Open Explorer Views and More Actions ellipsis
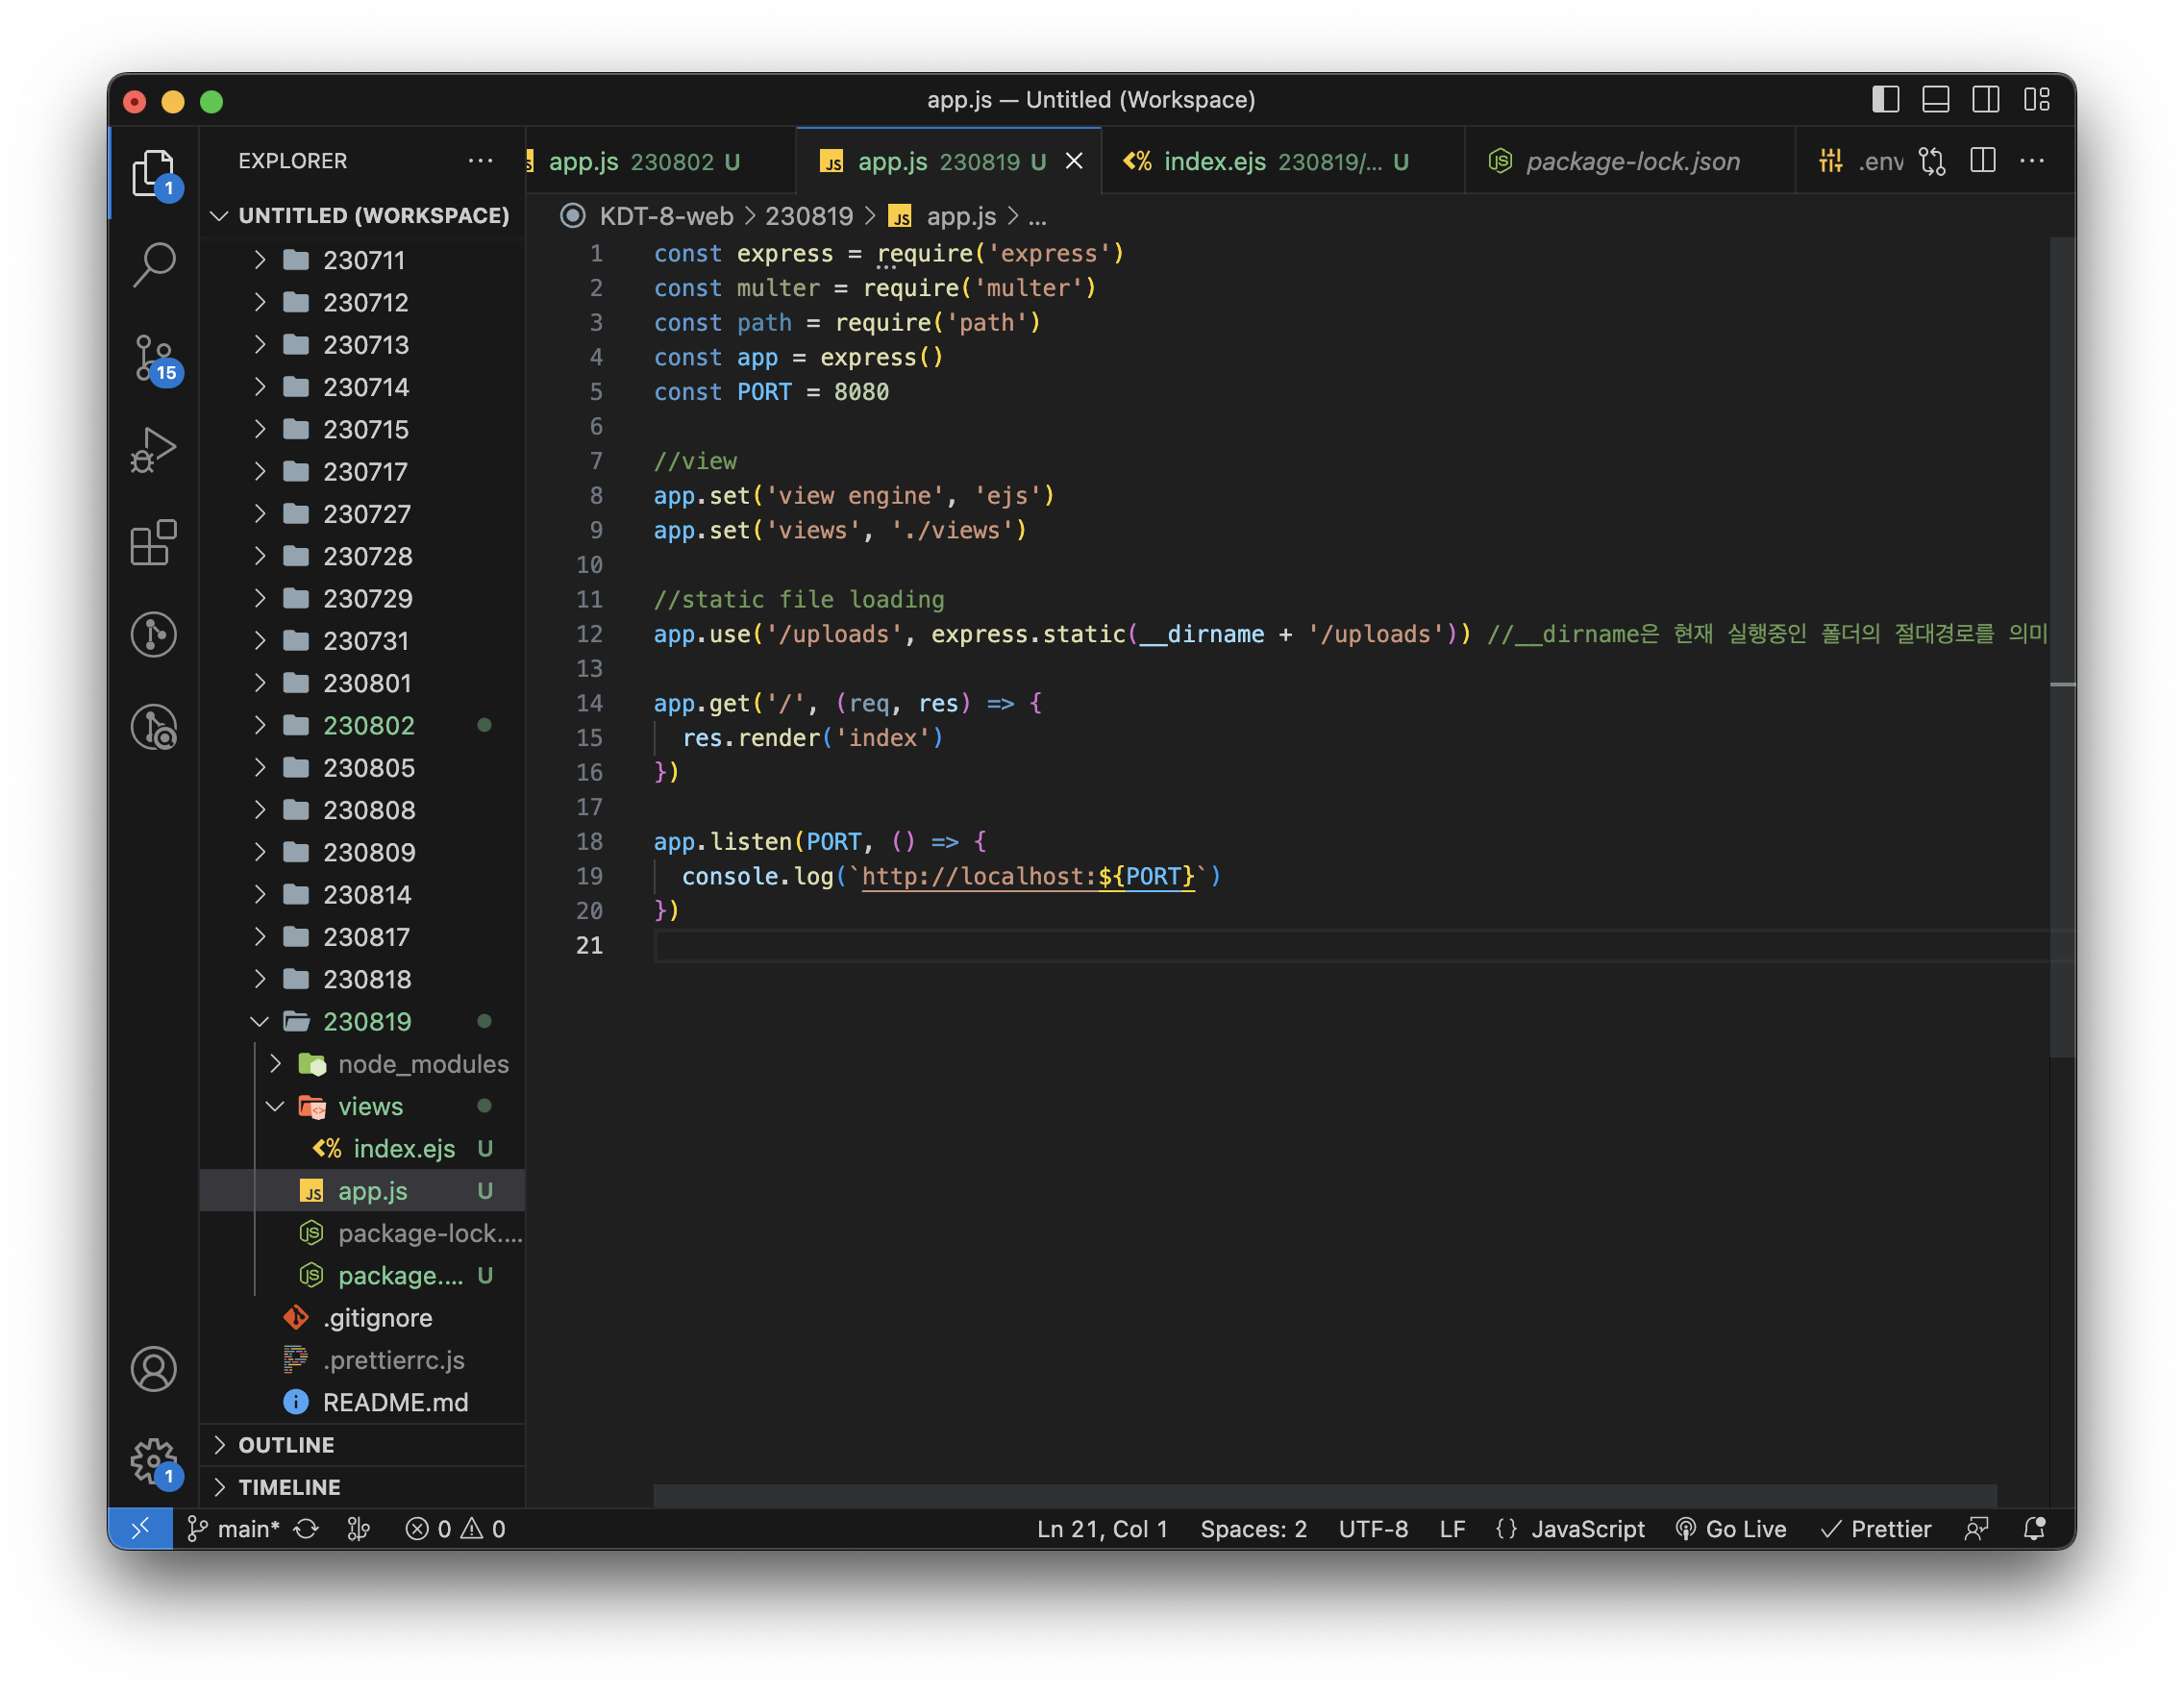This screenshot has width=2184, height=1692. point(480,161)
